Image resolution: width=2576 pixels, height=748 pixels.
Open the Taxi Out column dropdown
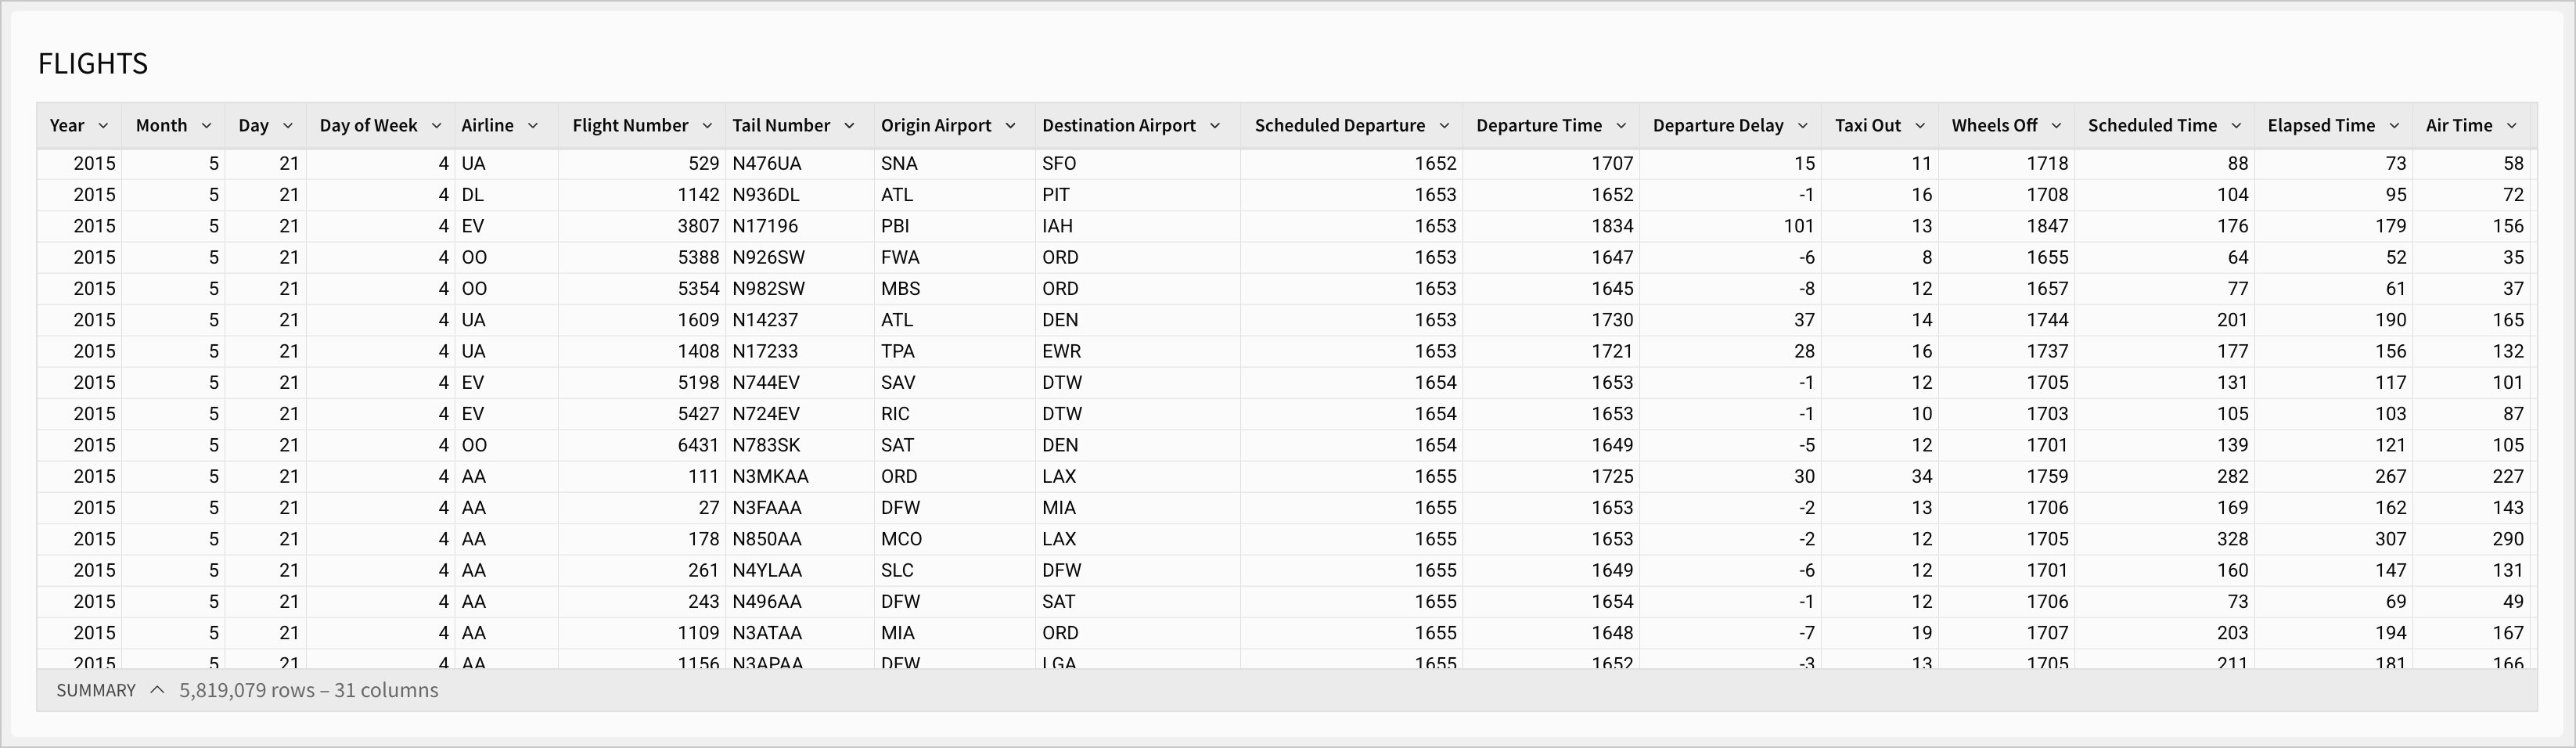pos(1920,126)
